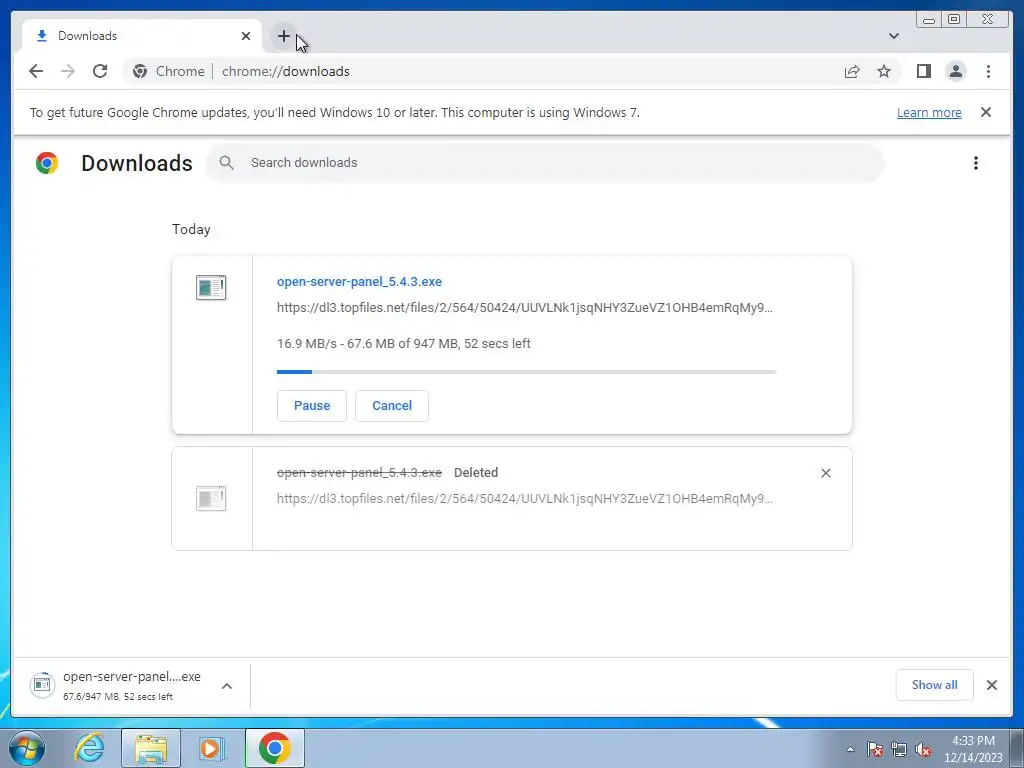
Task: Go back to previous page
Action: [36, 71]
